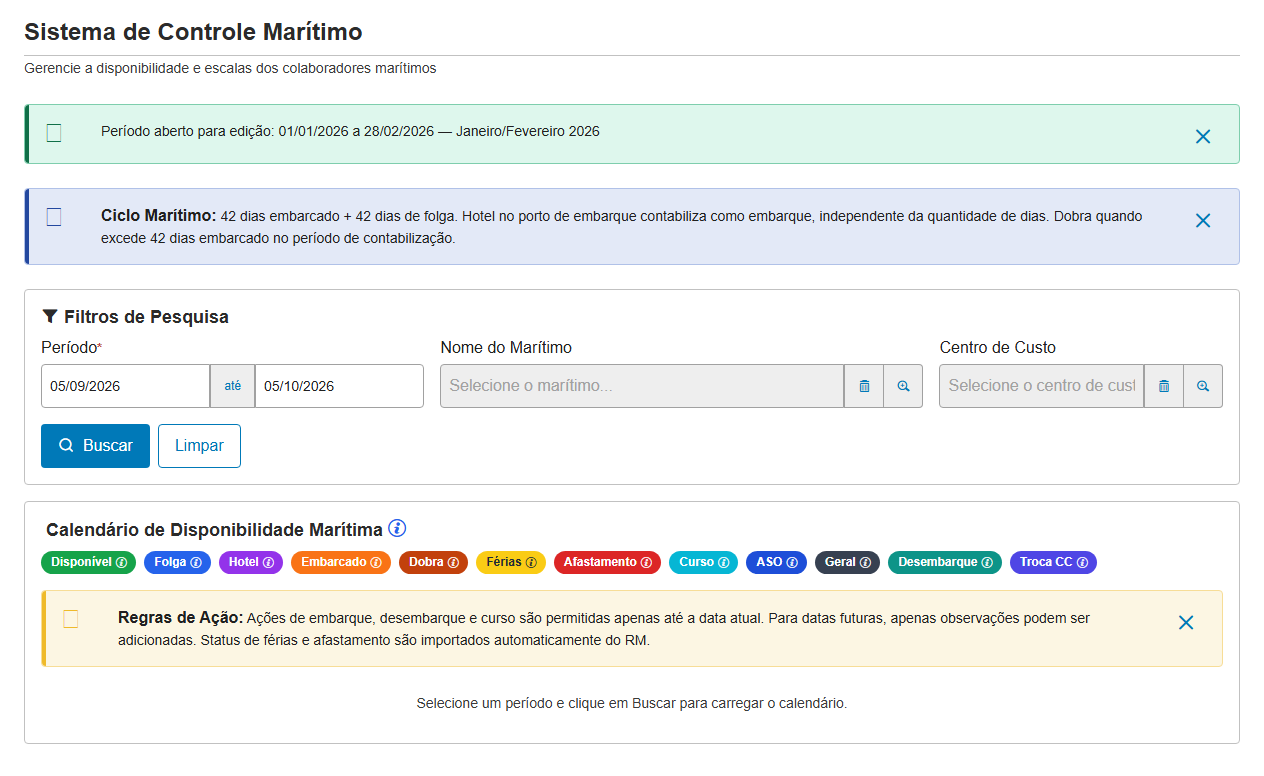Click info icon on Embarcado badge
1264x776 pixels.
376,563
